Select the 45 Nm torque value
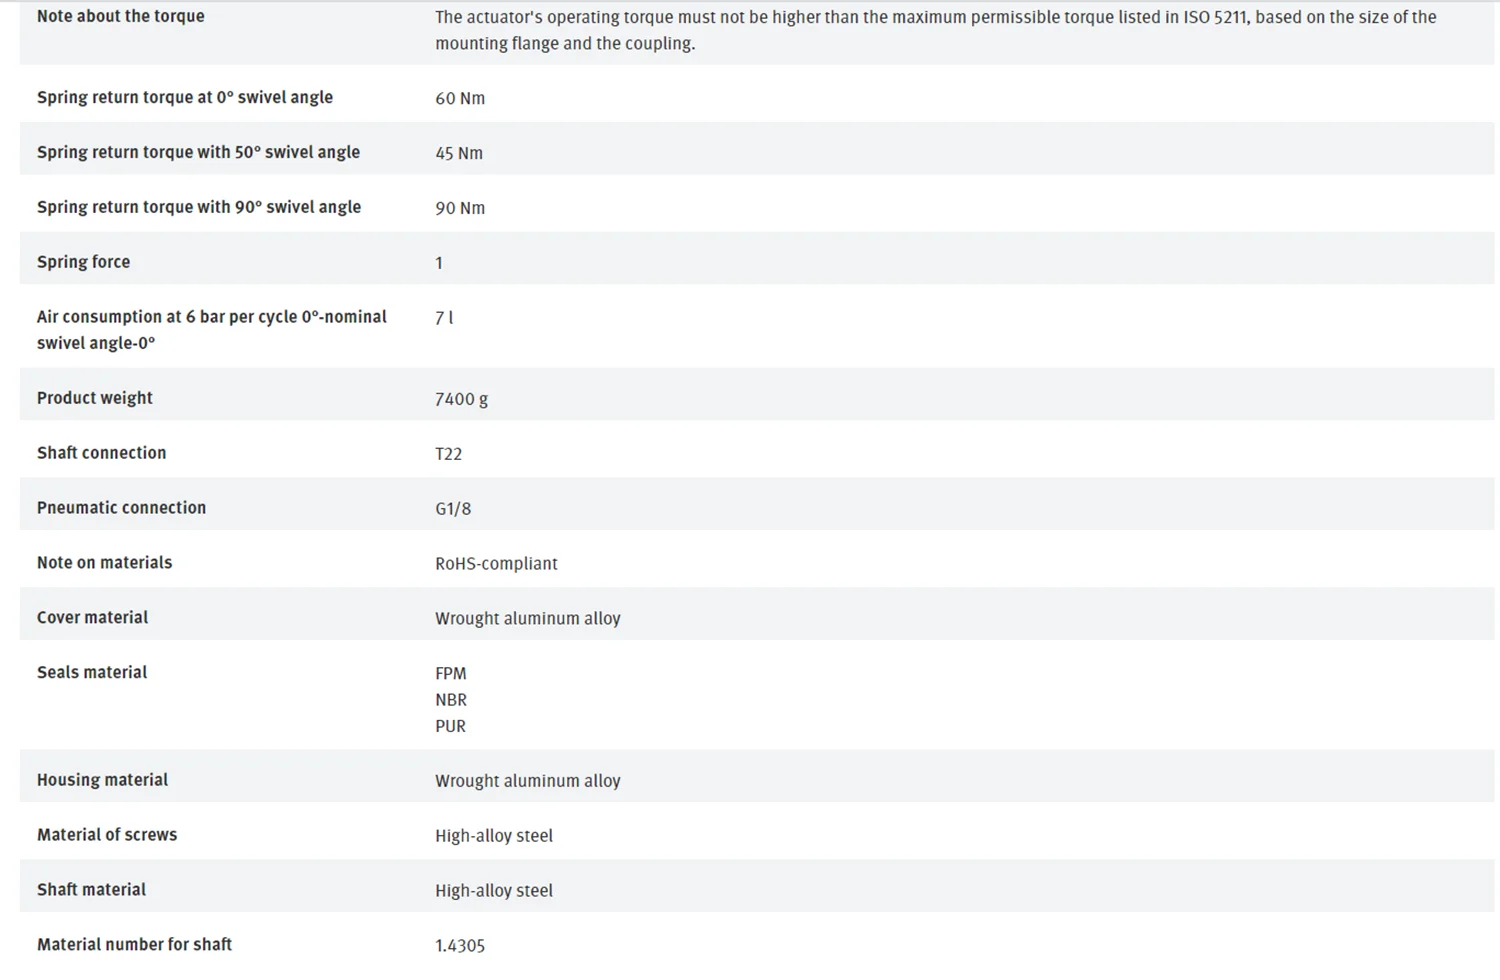The height and width of the screenshot is (980, 1500). pos(459,153)
